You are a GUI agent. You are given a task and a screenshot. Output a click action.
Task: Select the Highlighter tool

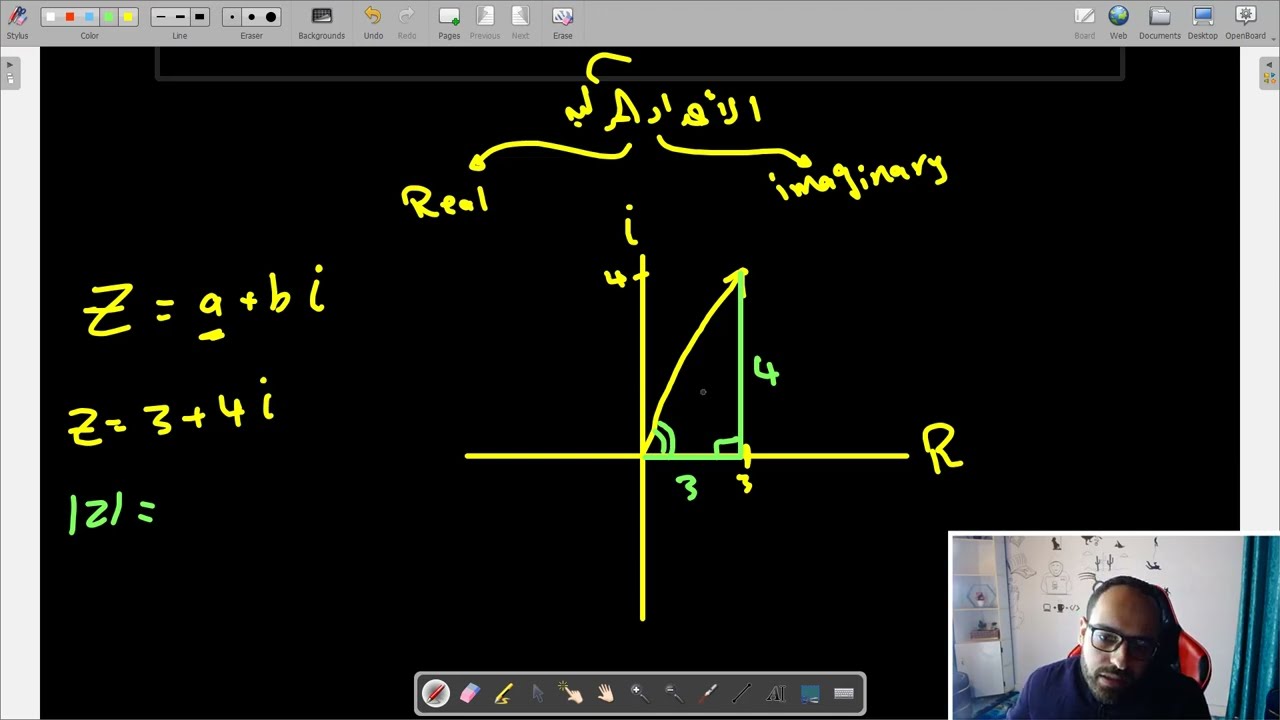point(503,693)
